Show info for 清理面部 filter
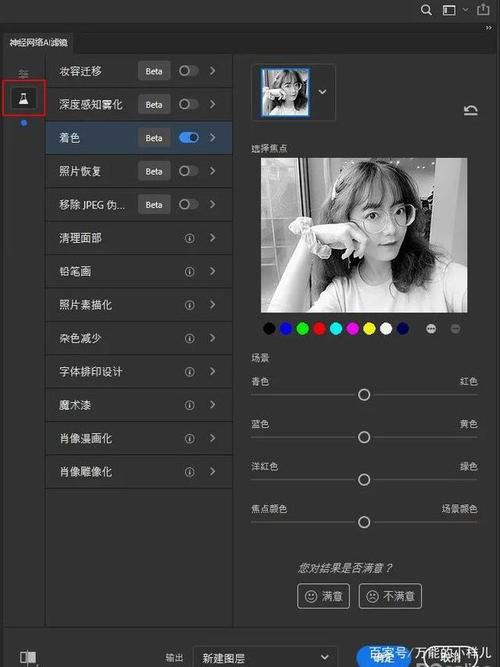The image size is (500, 667). tap(189, 238)
